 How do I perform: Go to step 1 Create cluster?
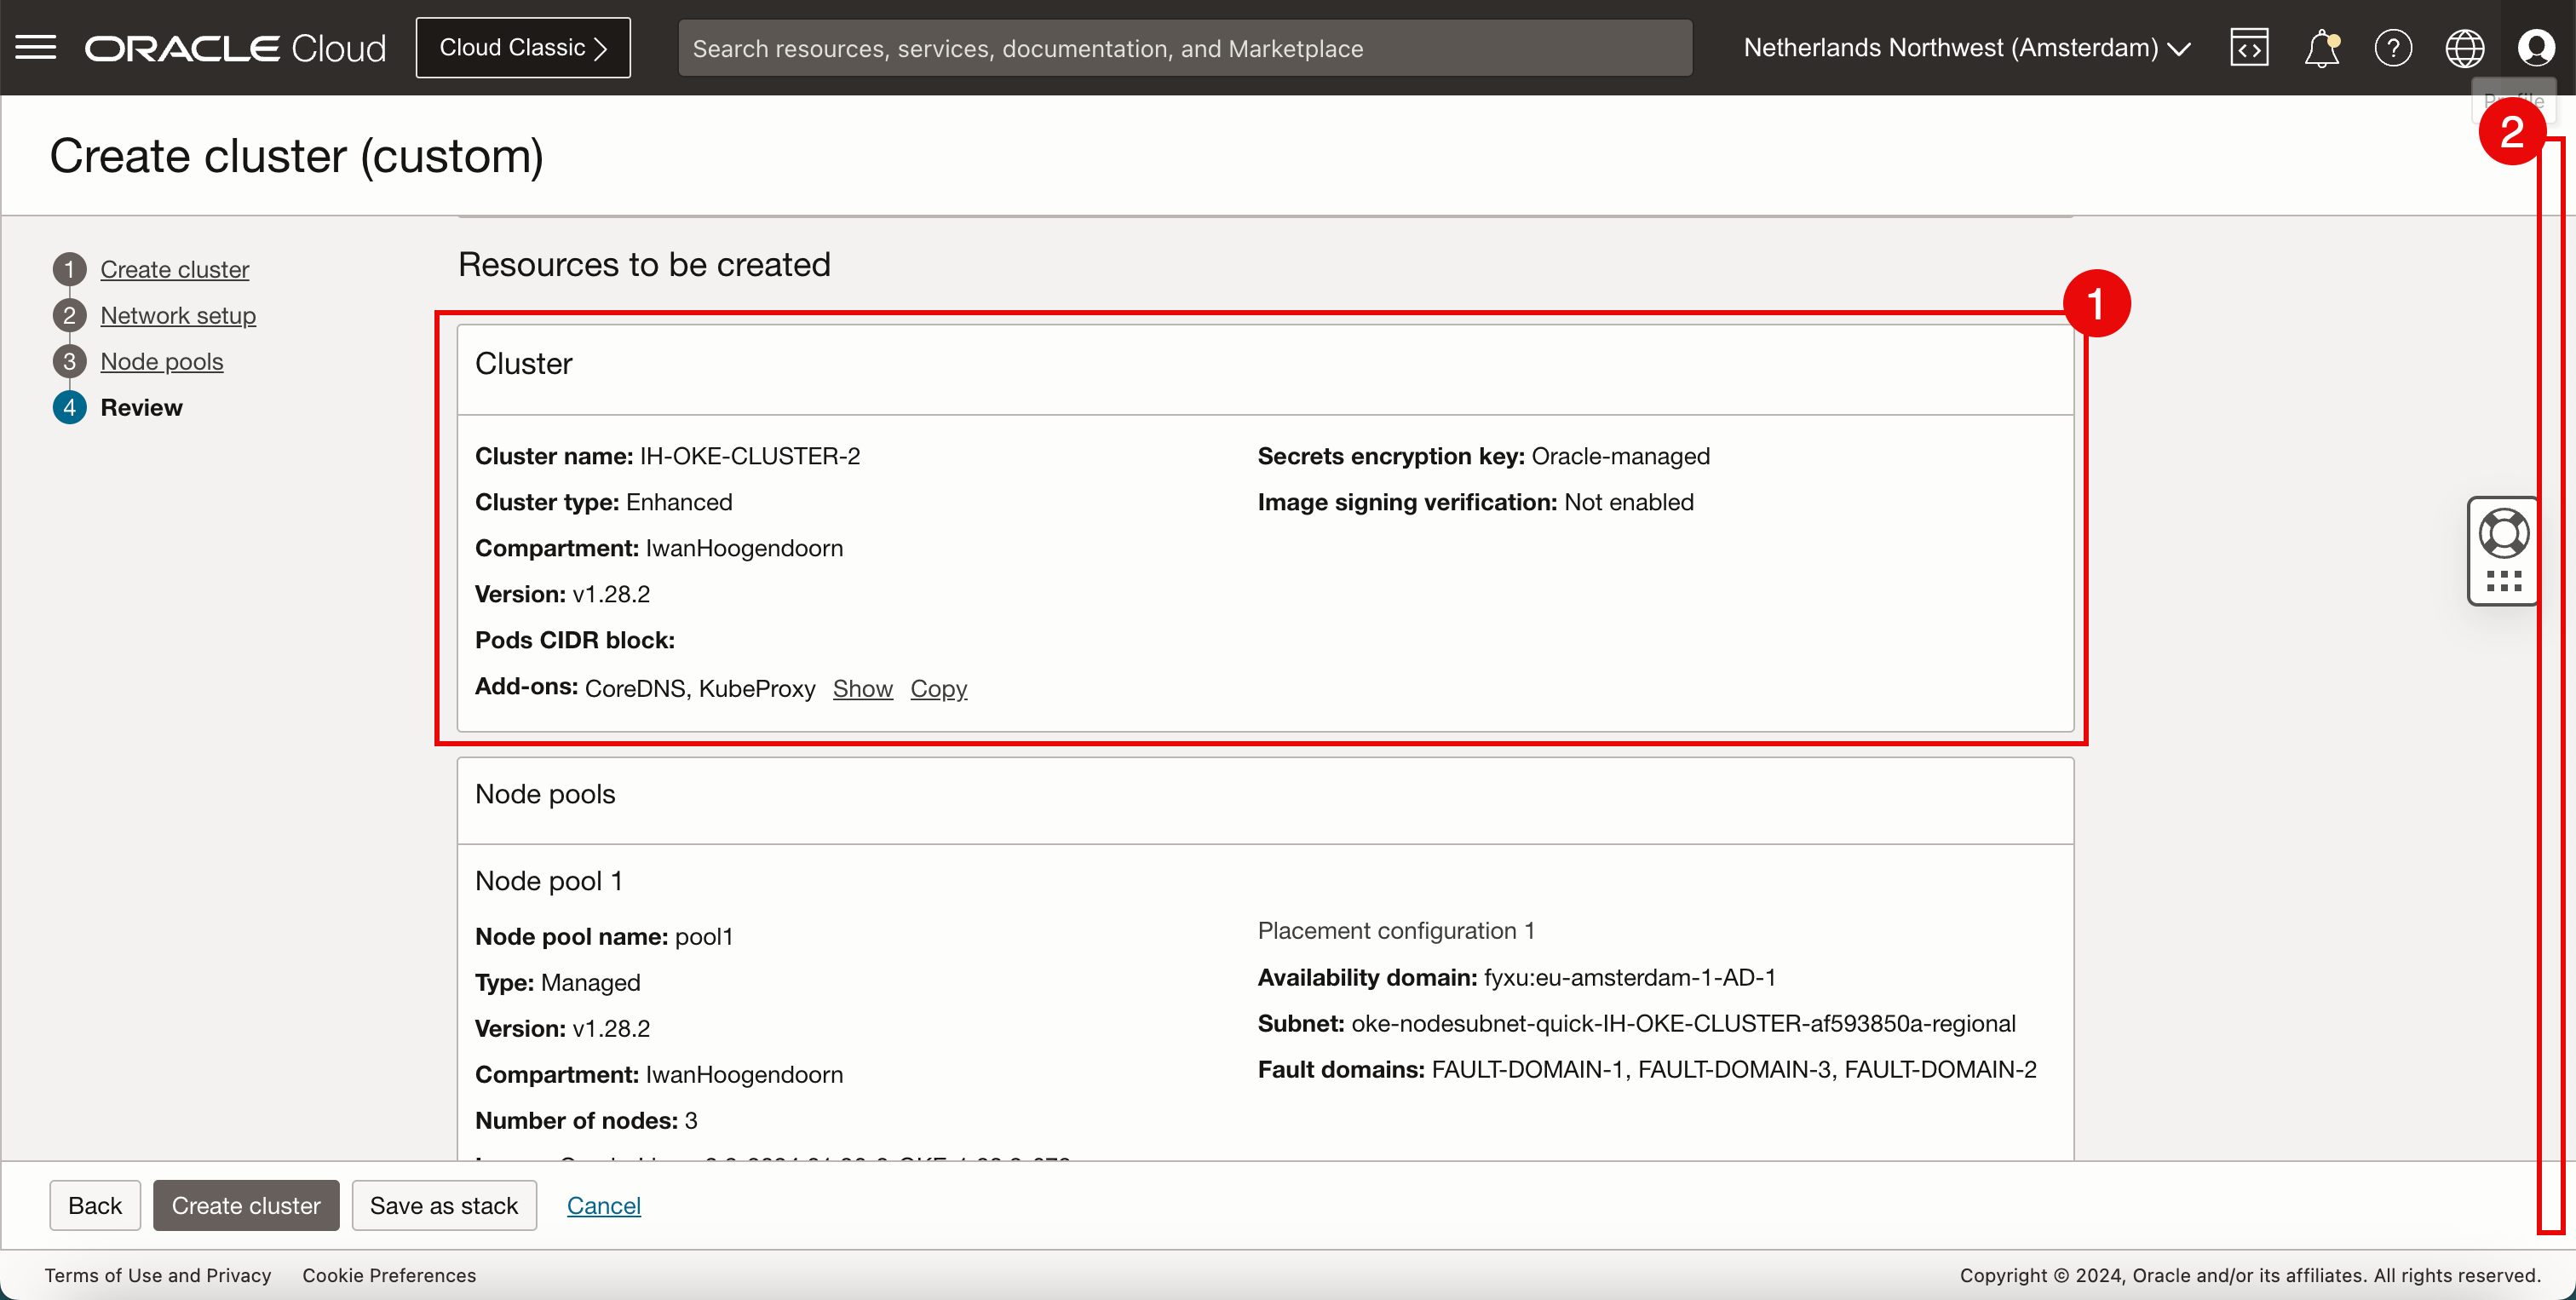click(174, 269)
